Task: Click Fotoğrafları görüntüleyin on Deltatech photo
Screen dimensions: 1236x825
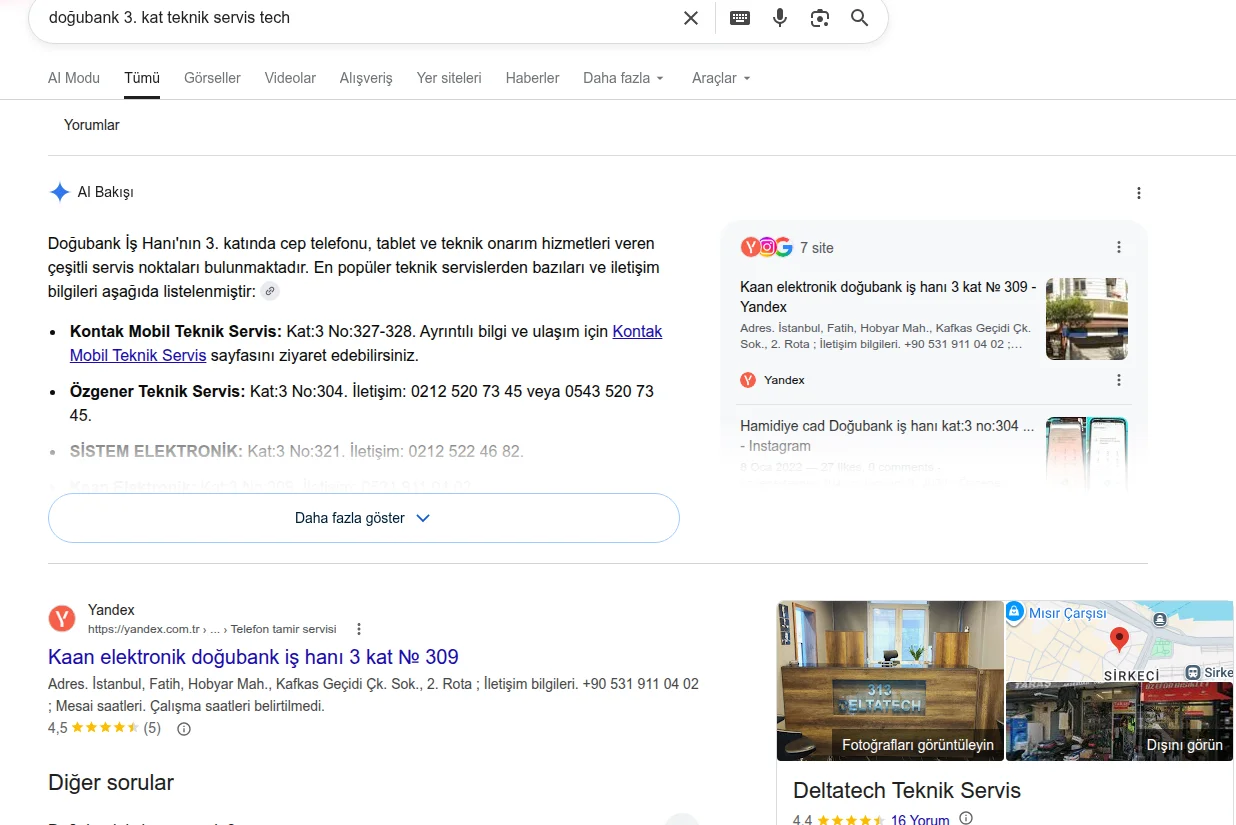Action: click(x=918, y=744)
